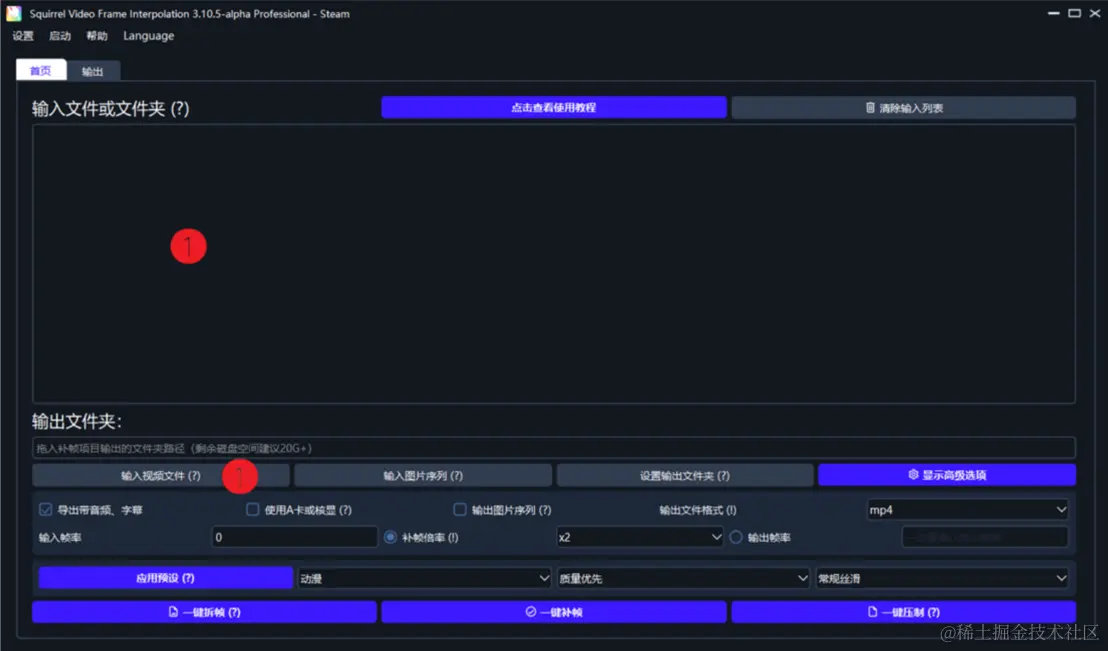The width and height of the screenshot is (1108, 651).
Task: Show advanced options via 显示高级选项
Action: tap(947, 475)
